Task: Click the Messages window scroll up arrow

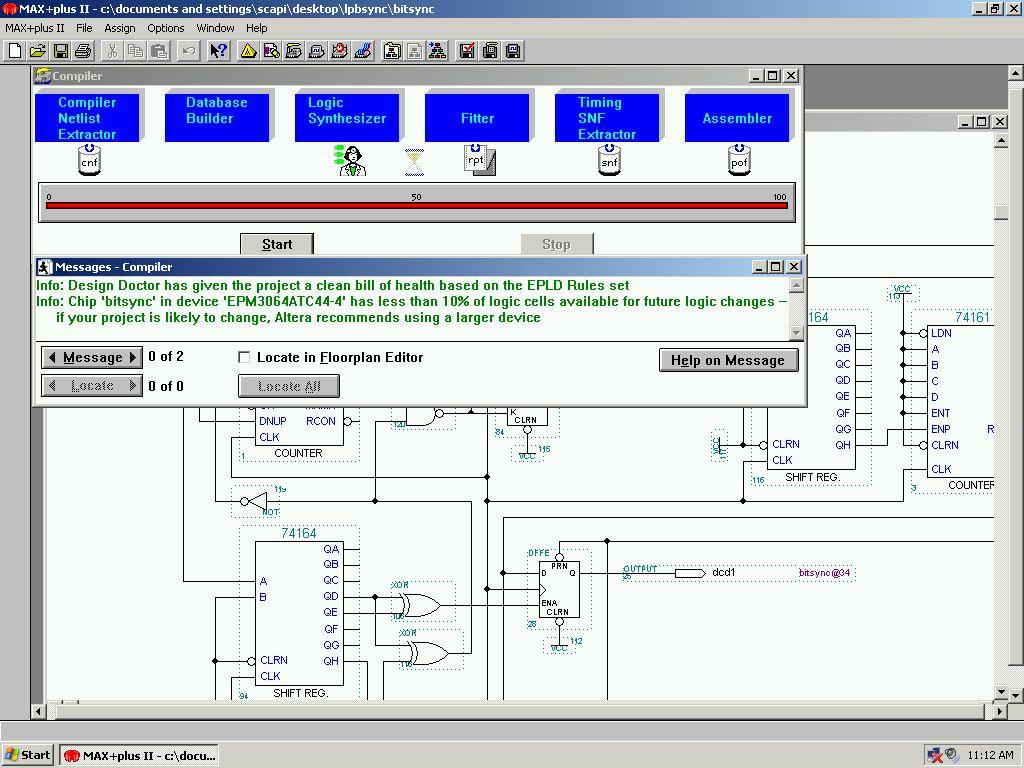Action: pos(796,285)
